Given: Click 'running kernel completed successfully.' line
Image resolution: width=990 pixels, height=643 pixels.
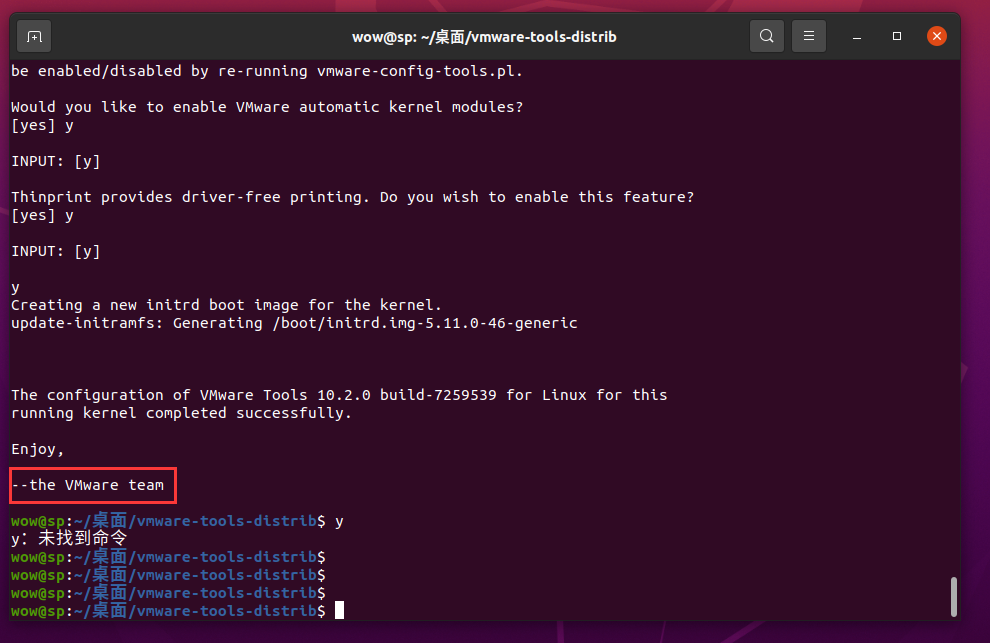Looking at the screenshot, I should point(181,413).
